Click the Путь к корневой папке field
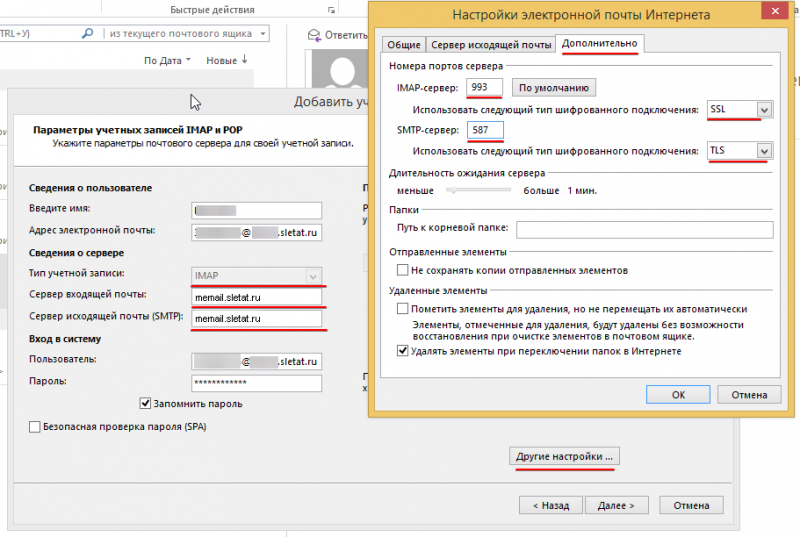Screen dimensions: 800x537 tap(644, 229)
